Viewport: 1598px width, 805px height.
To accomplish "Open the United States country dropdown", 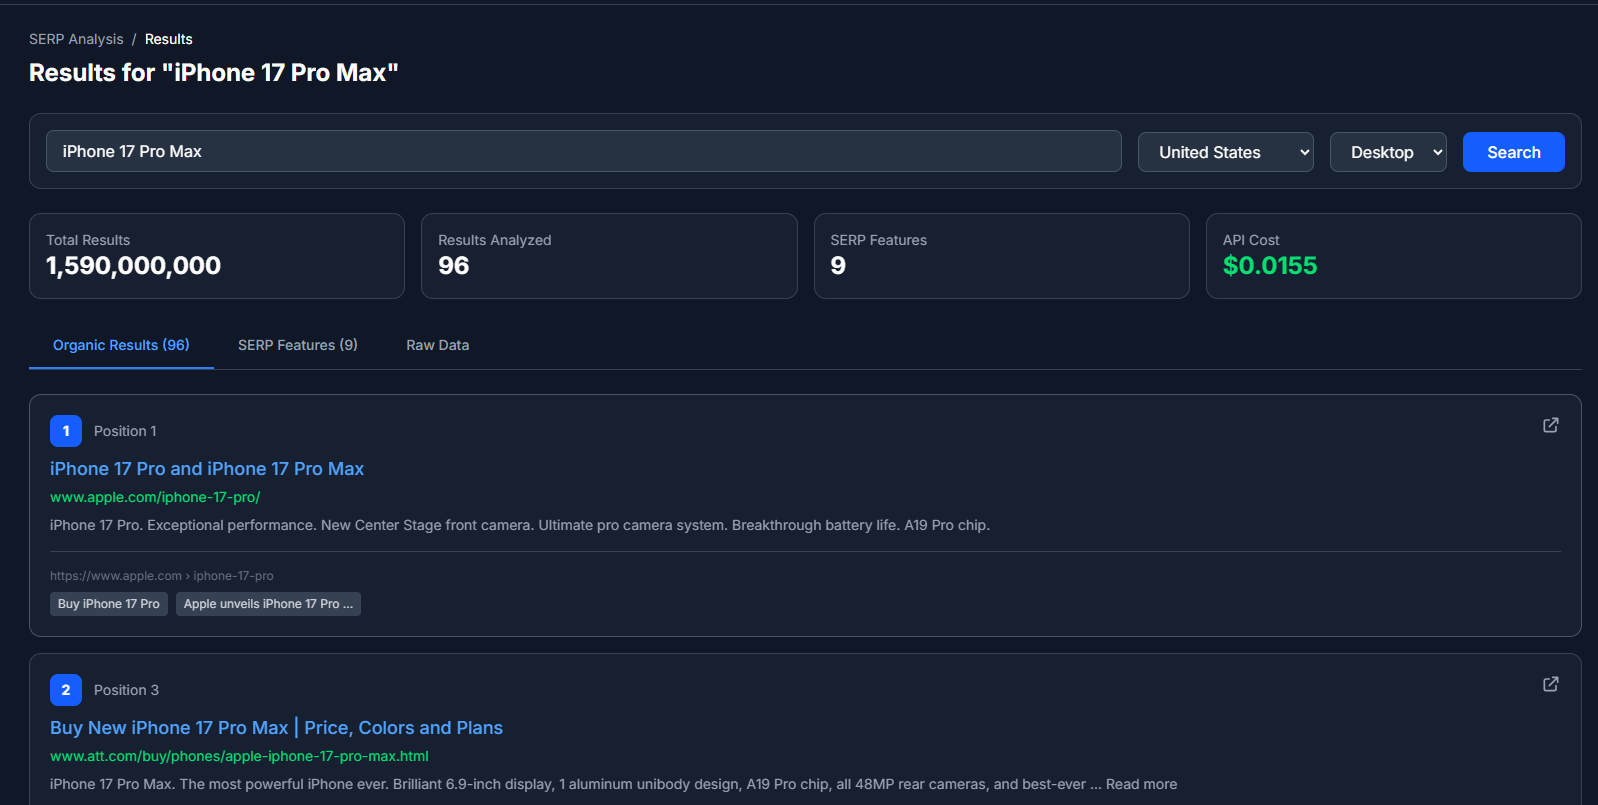I will pos(1226,152).
